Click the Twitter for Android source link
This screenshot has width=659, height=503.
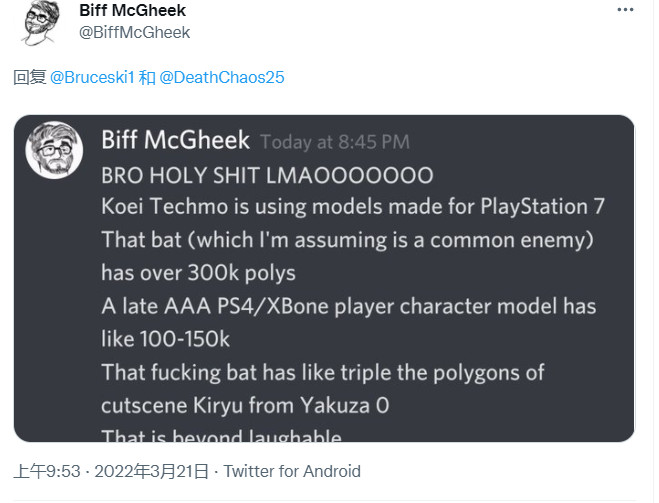click(x=292, y=471)
